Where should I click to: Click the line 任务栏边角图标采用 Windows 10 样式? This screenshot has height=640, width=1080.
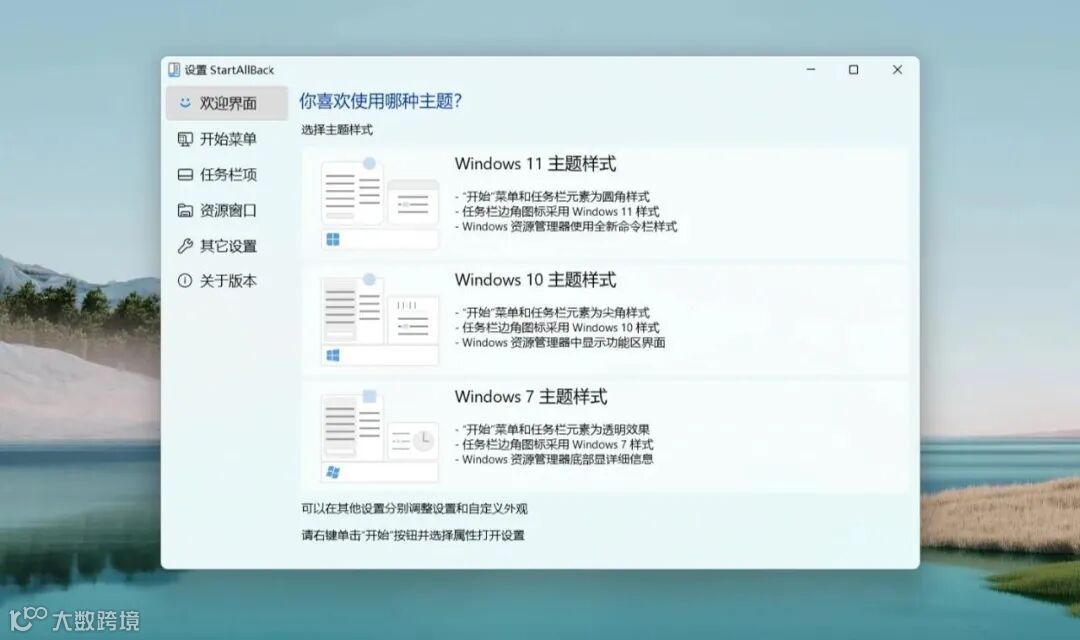(557, 328)
